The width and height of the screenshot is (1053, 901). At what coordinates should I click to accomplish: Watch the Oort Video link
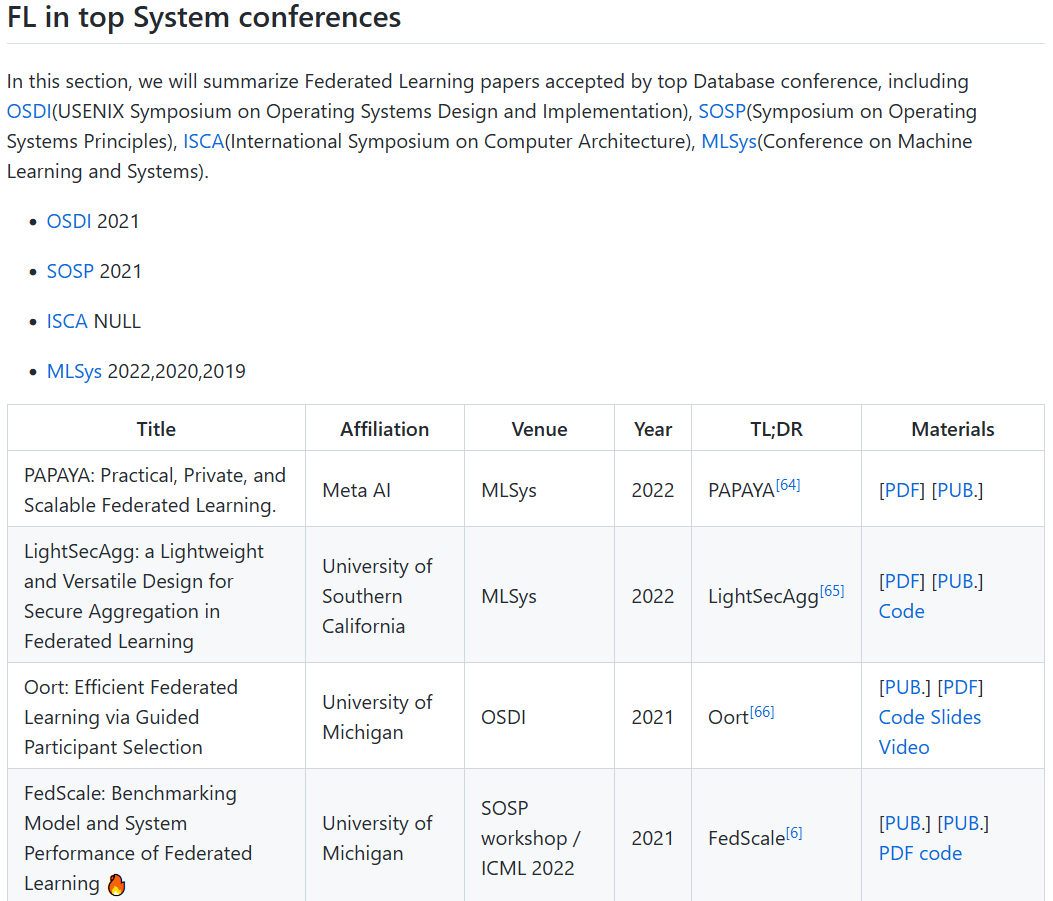click(904, 747)
